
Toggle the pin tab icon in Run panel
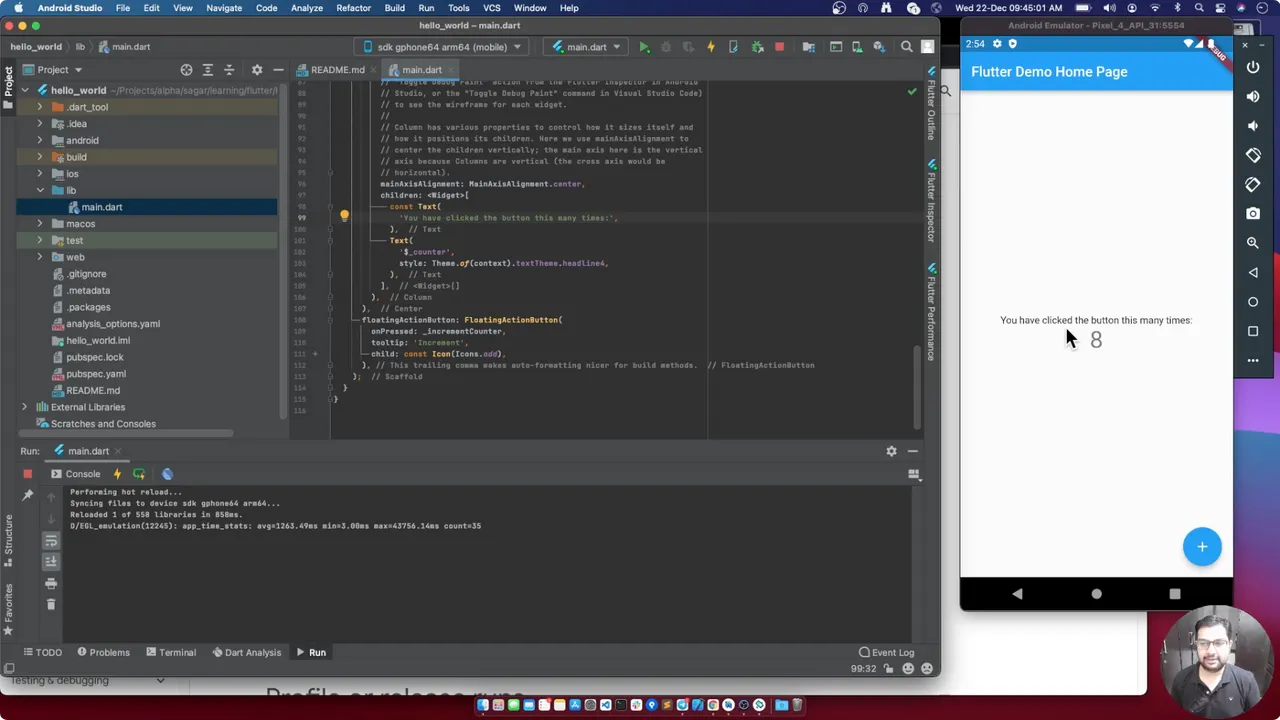(x=28, y=495)
